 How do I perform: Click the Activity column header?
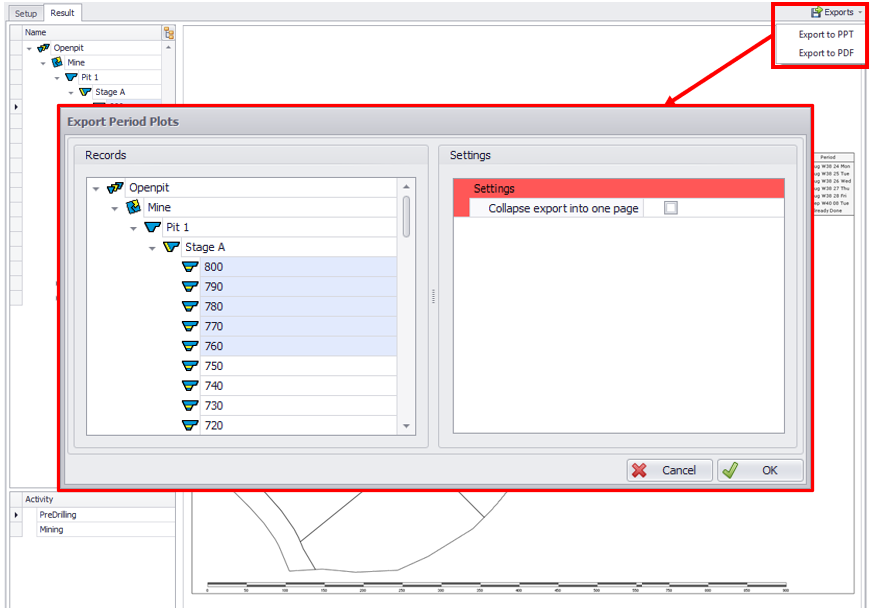(99, 499)
